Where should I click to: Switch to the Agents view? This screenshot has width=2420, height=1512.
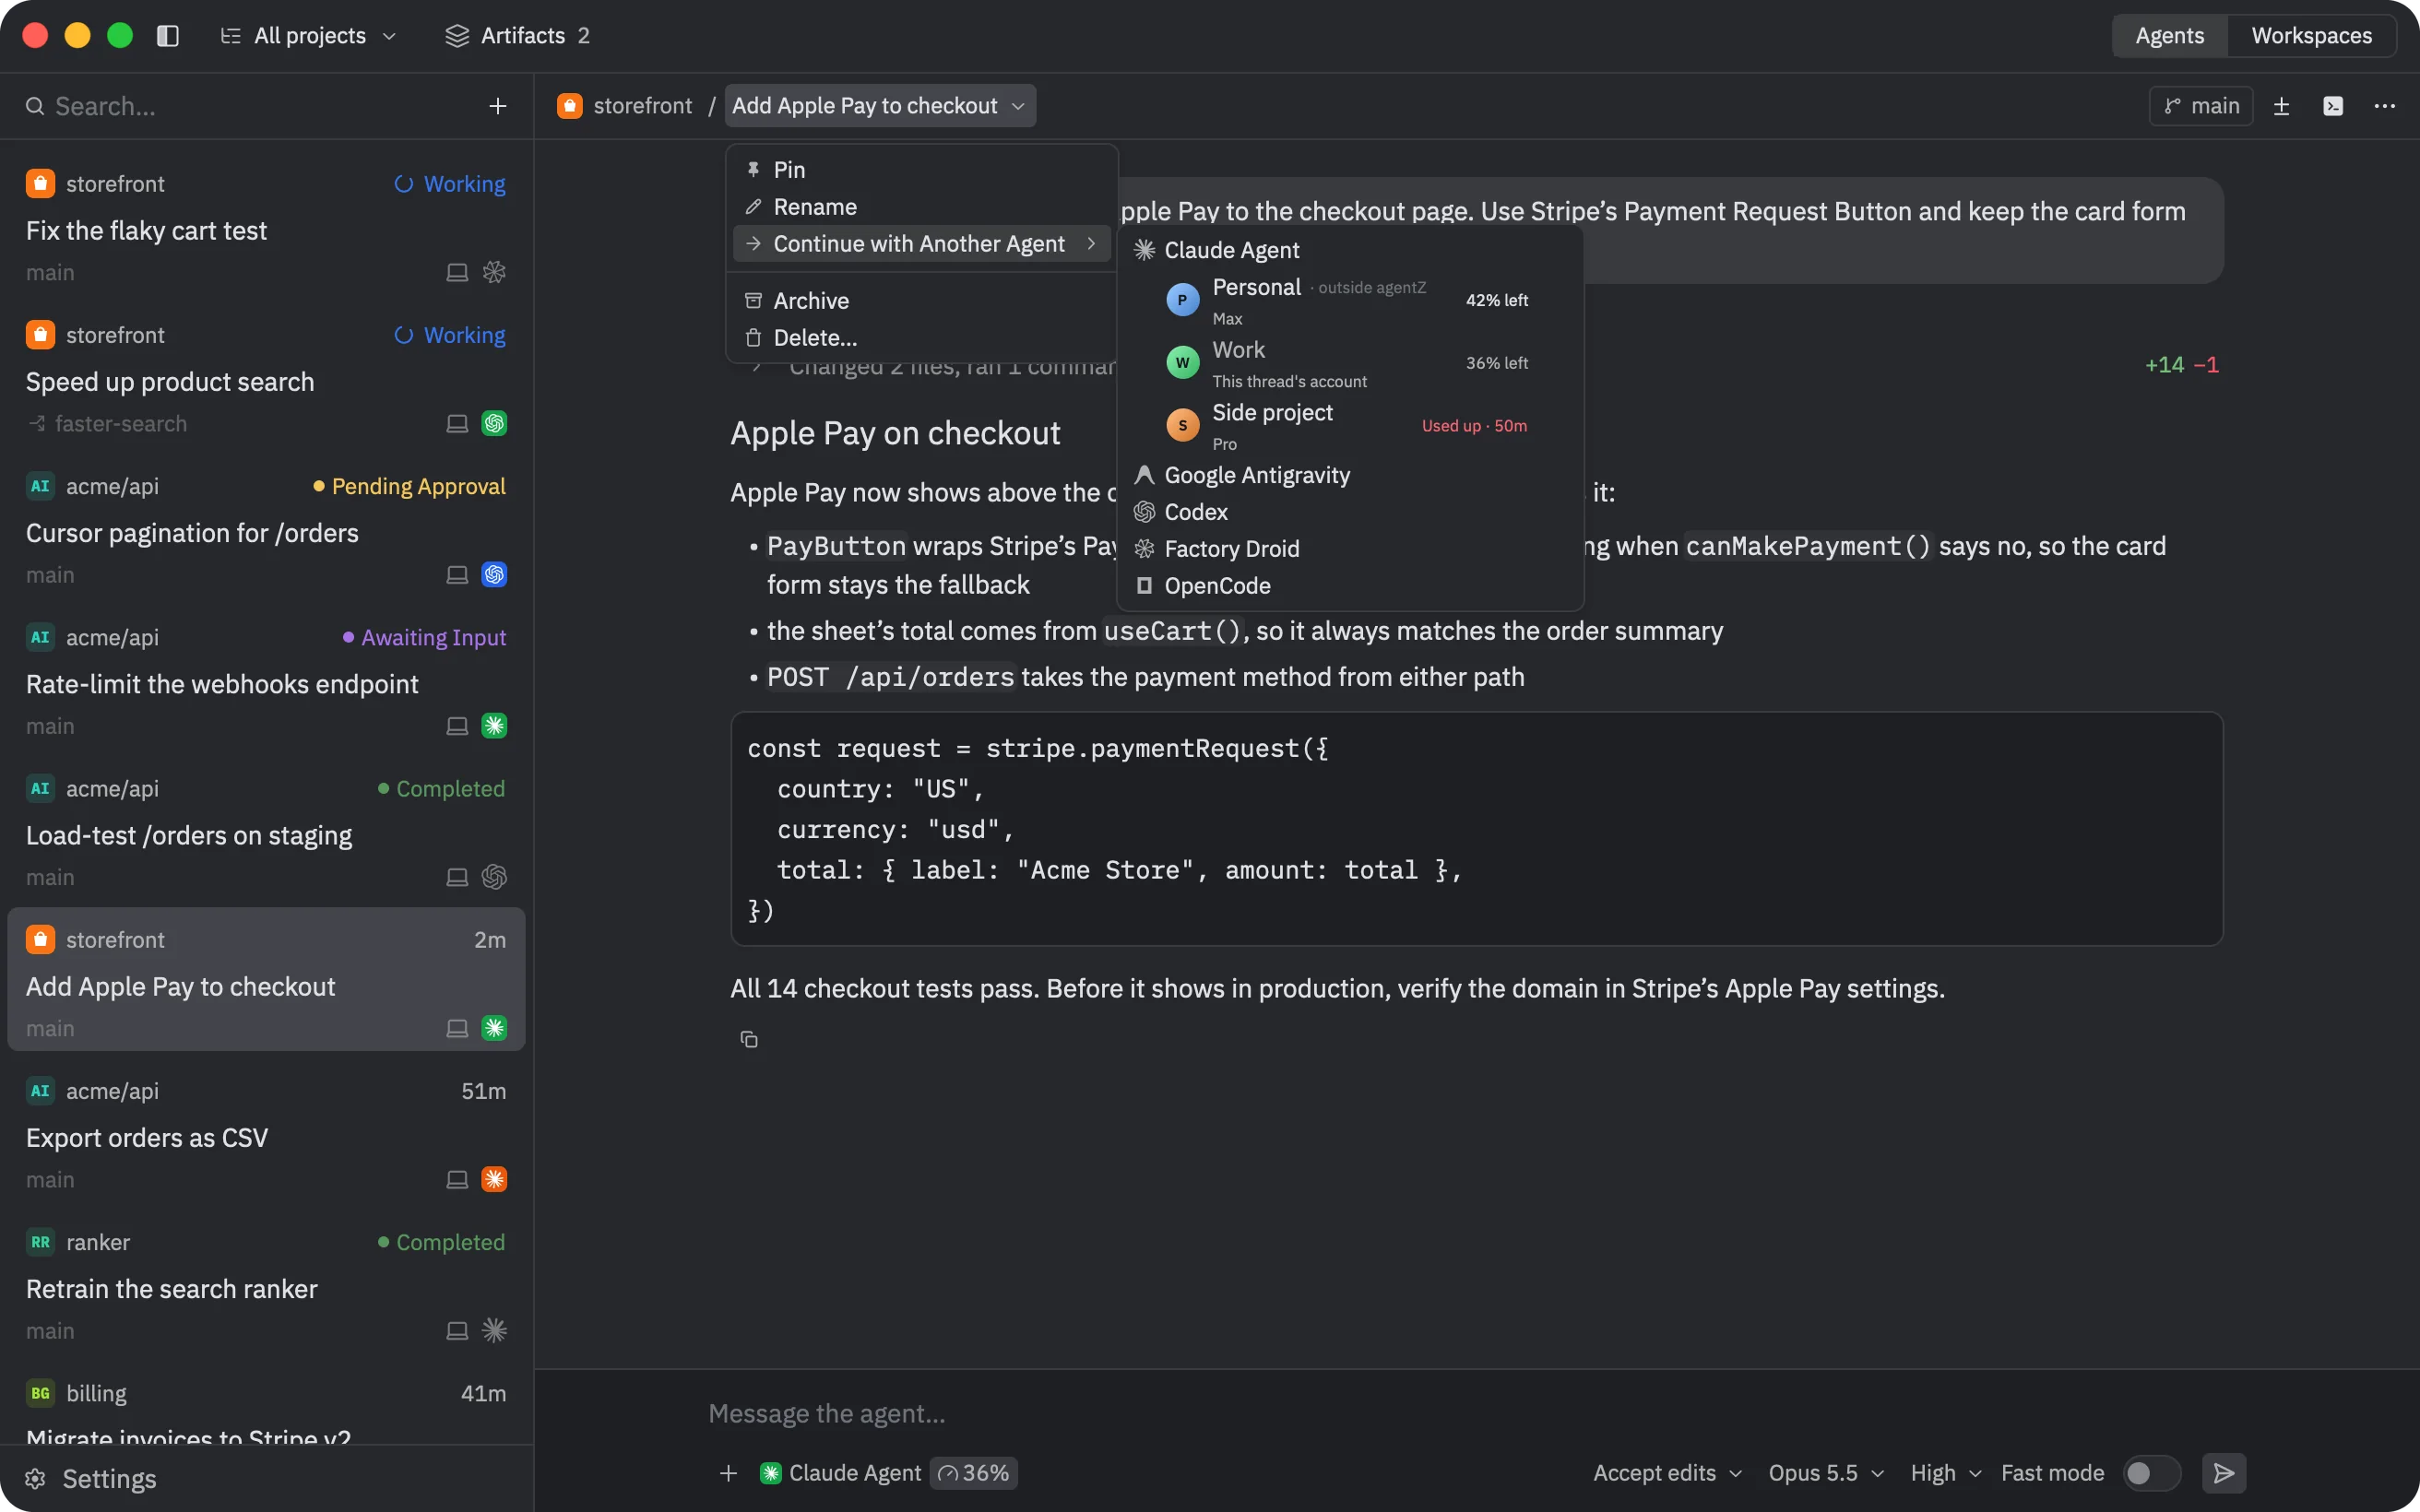2169,36
